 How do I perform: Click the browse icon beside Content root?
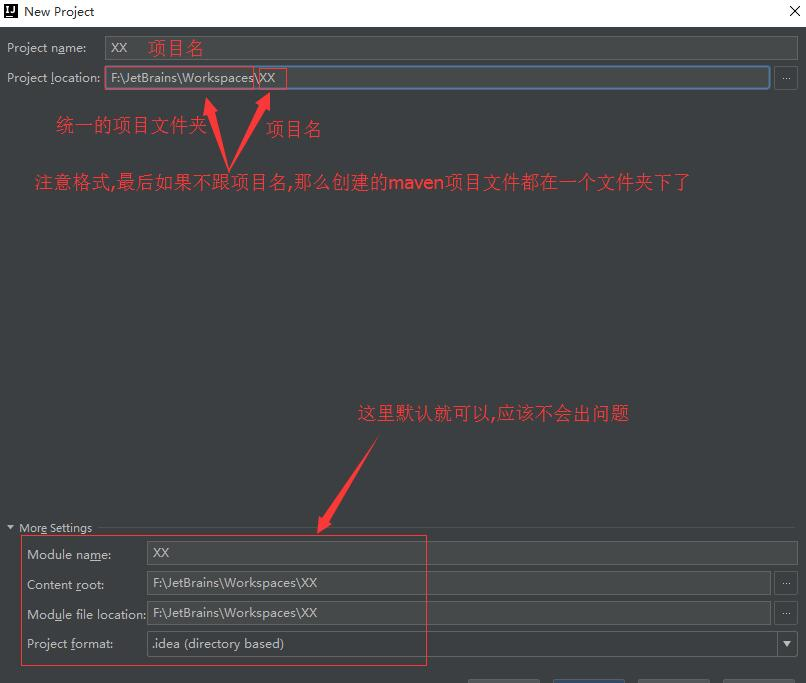point(786,583)
